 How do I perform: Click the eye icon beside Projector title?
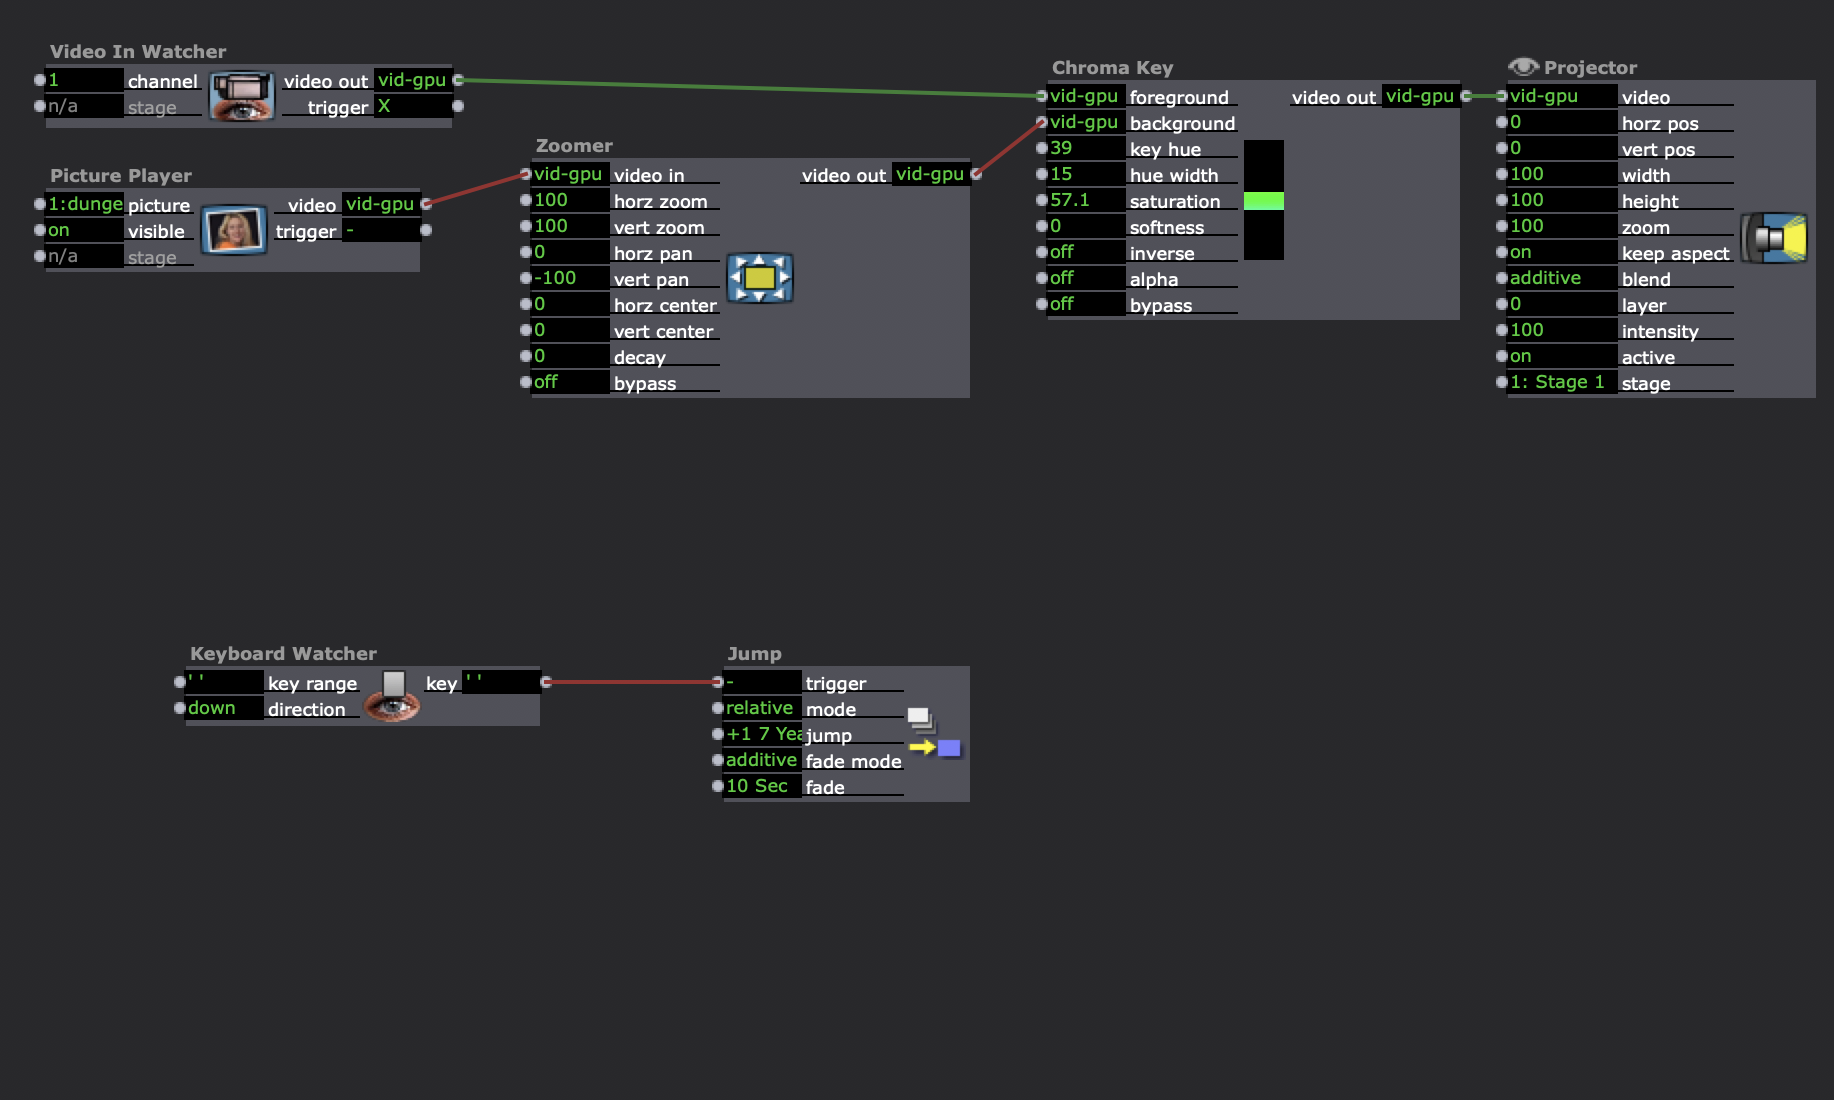(1522, 67)
